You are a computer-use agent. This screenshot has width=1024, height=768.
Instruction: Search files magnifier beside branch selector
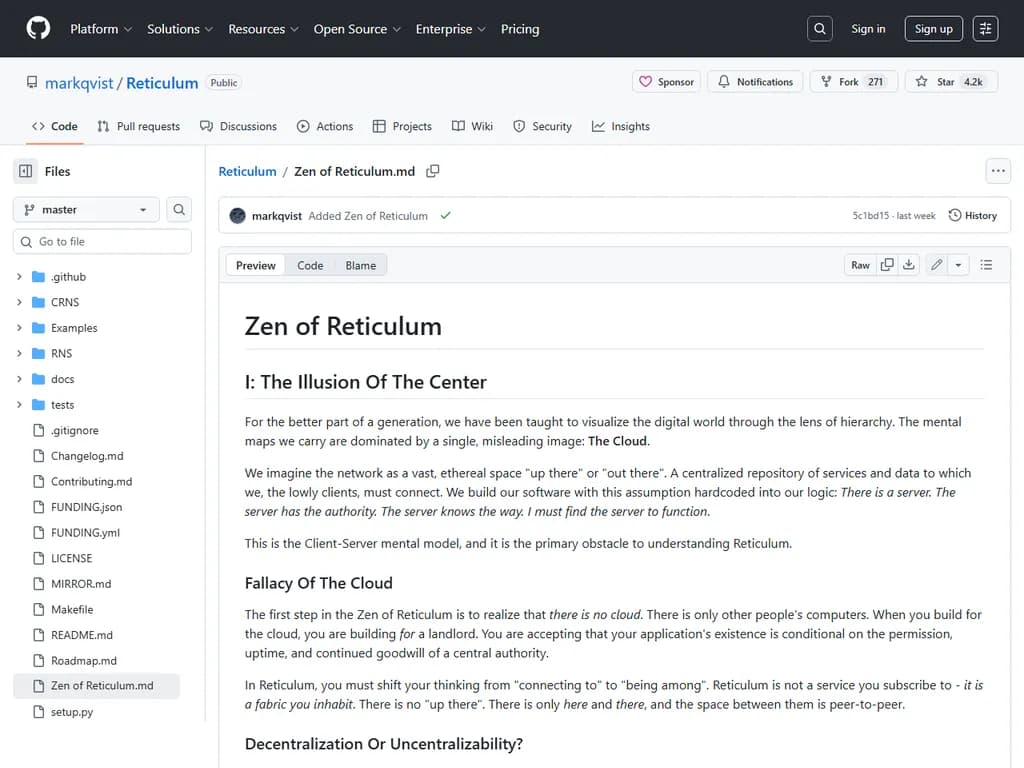179,209
